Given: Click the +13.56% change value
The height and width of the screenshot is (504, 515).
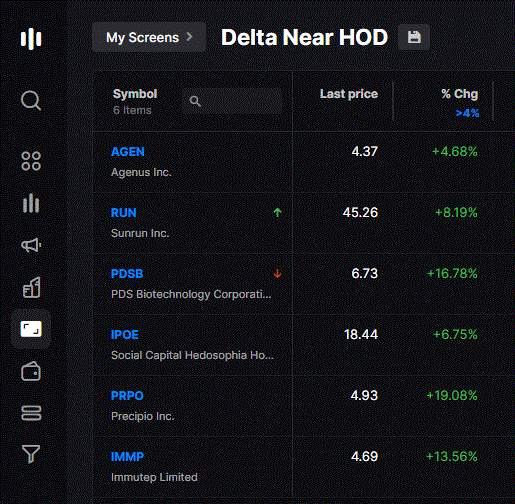Looking at the screenshot, I should pyautogui.click(x=452, y=457).
